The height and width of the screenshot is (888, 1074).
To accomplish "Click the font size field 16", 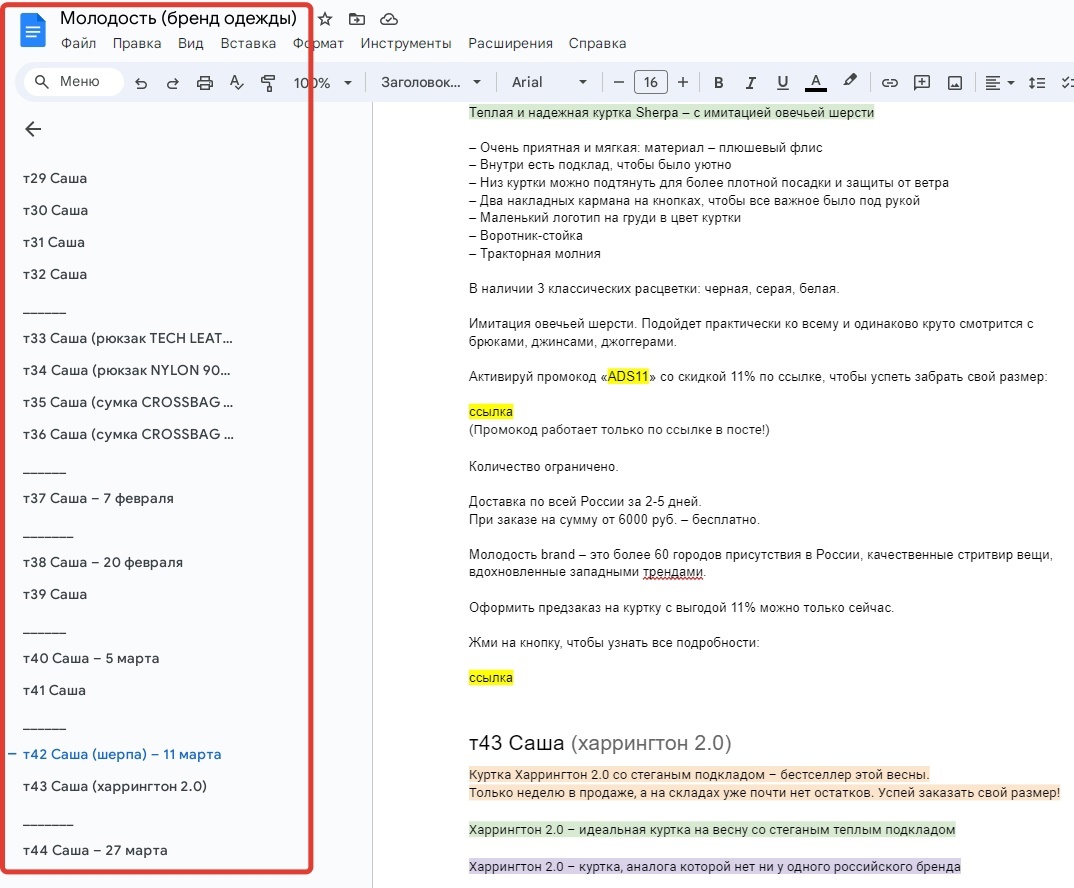I will coord(651,82).
